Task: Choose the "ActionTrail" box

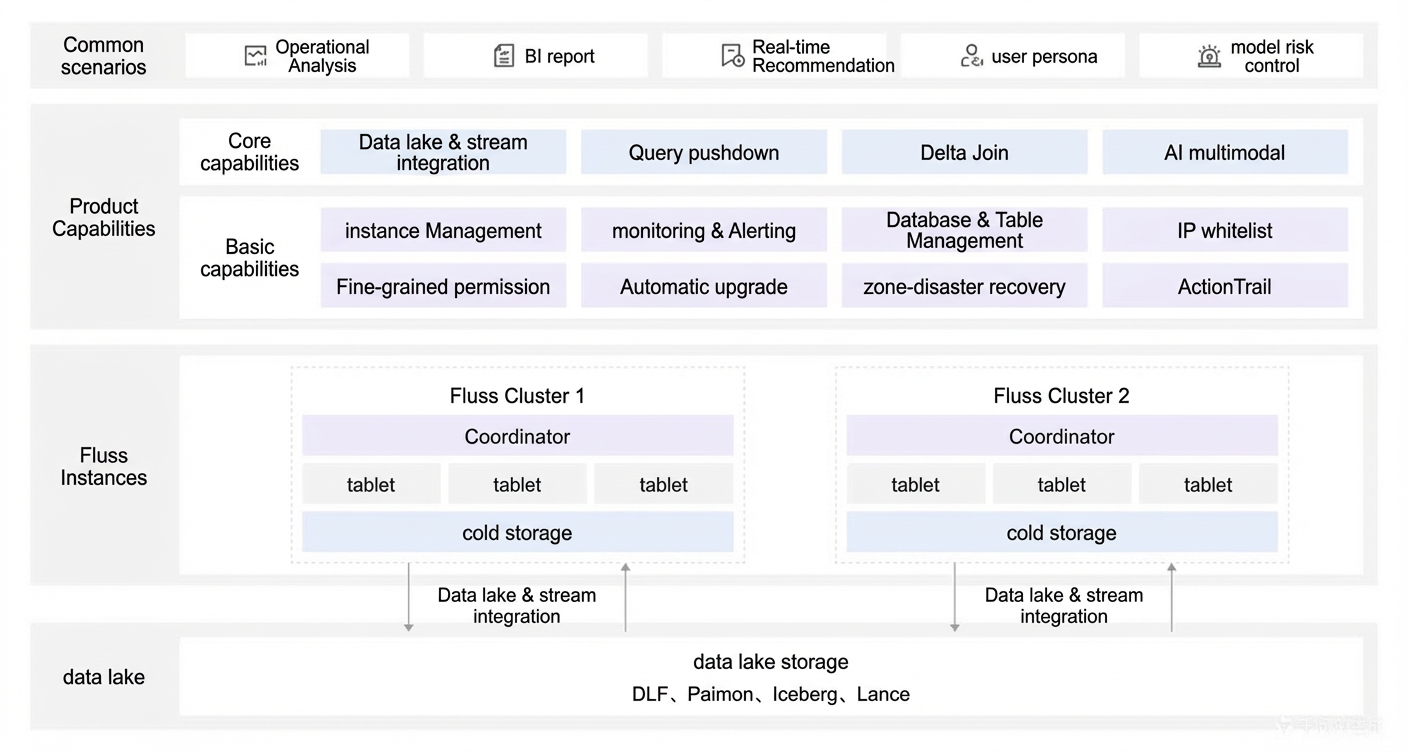Action: tap(1225, 286)
